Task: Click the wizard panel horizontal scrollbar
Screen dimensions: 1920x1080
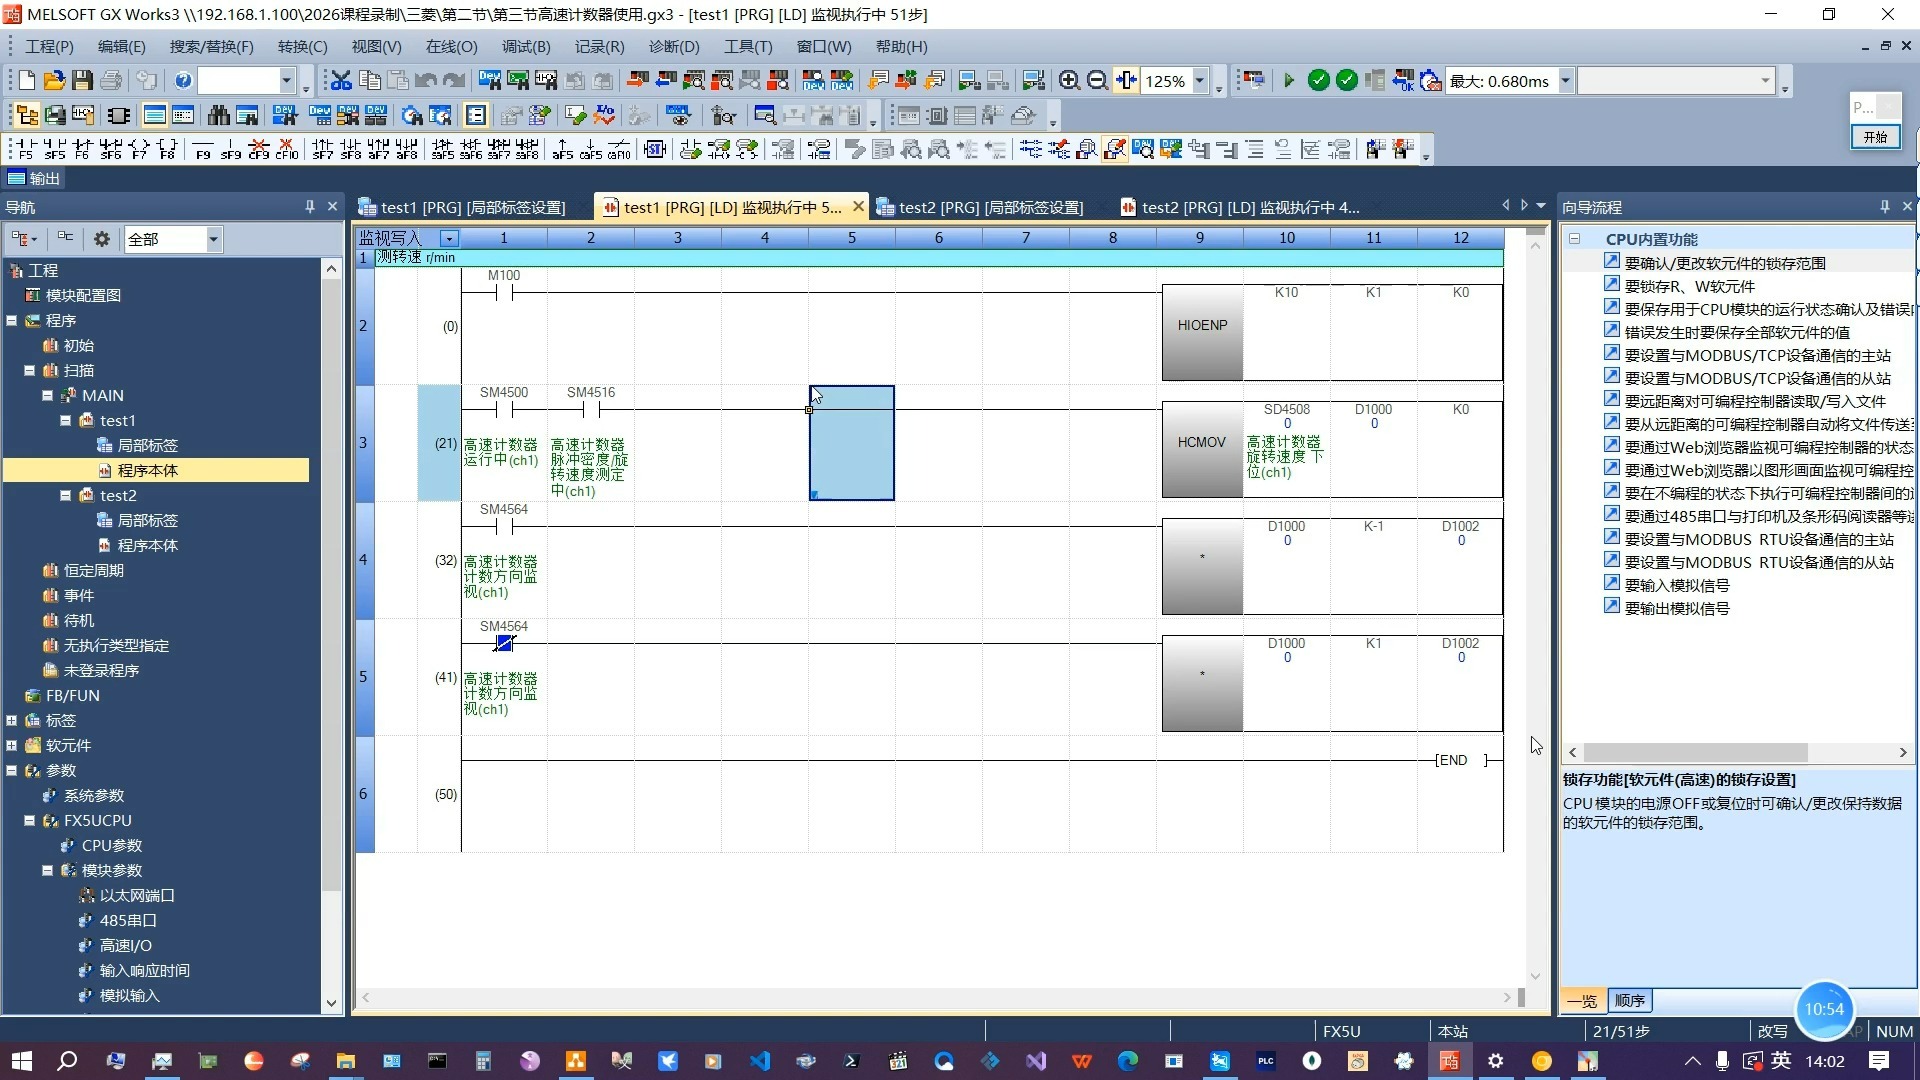Action: pos(1696,752)
